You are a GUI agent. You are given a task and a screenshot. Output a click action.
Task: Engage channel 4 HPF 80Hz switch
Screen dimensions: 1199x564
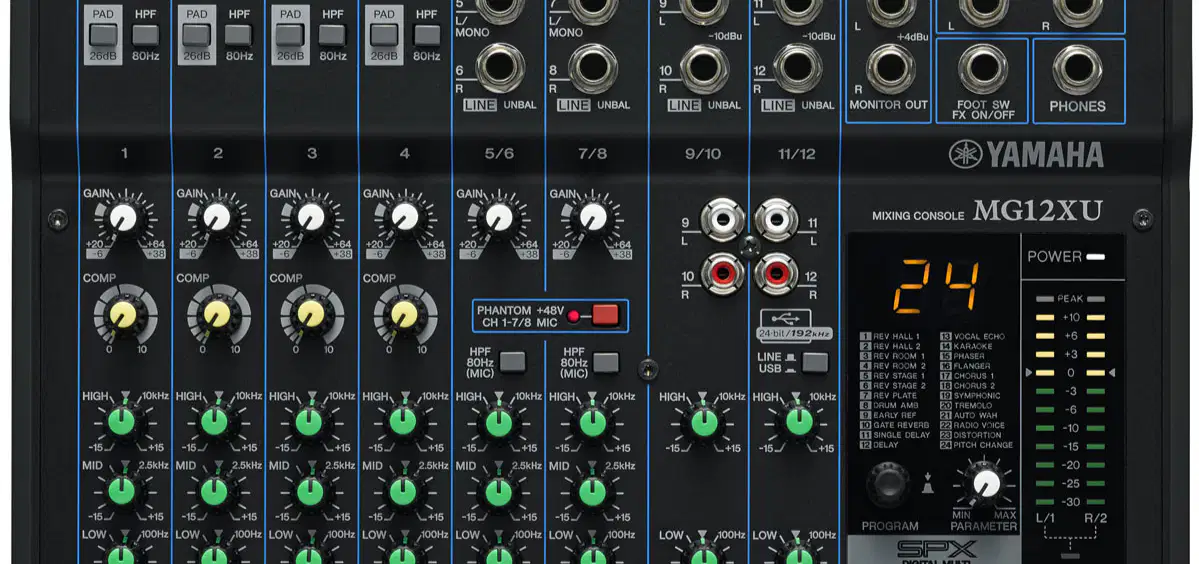[427, 35]
